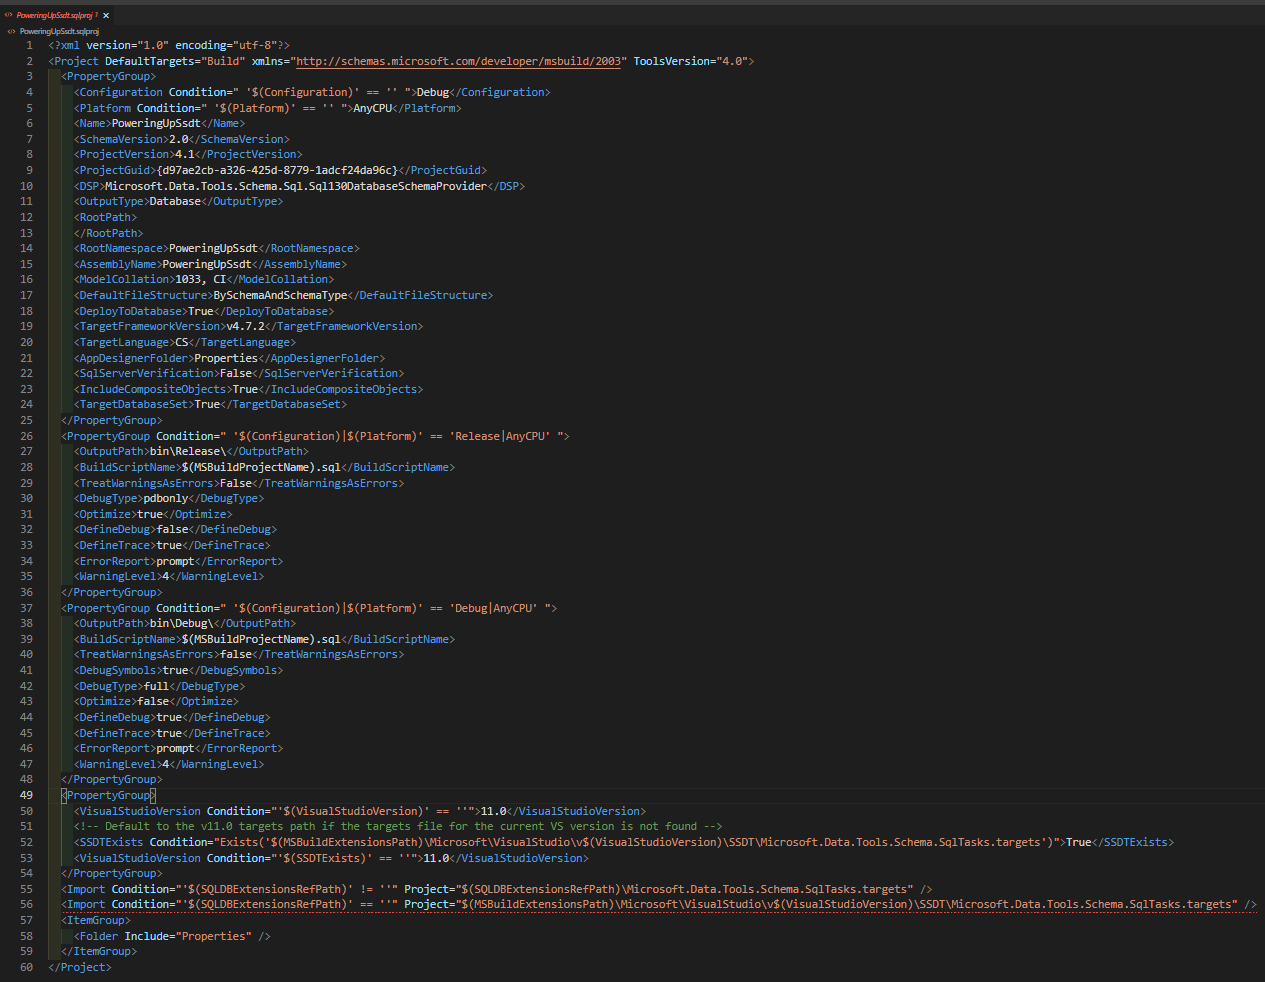The image size is (1265, 982).
Task: Click PoweringUpSsdt in the AssemblyName element
Action: pos(207,264)
